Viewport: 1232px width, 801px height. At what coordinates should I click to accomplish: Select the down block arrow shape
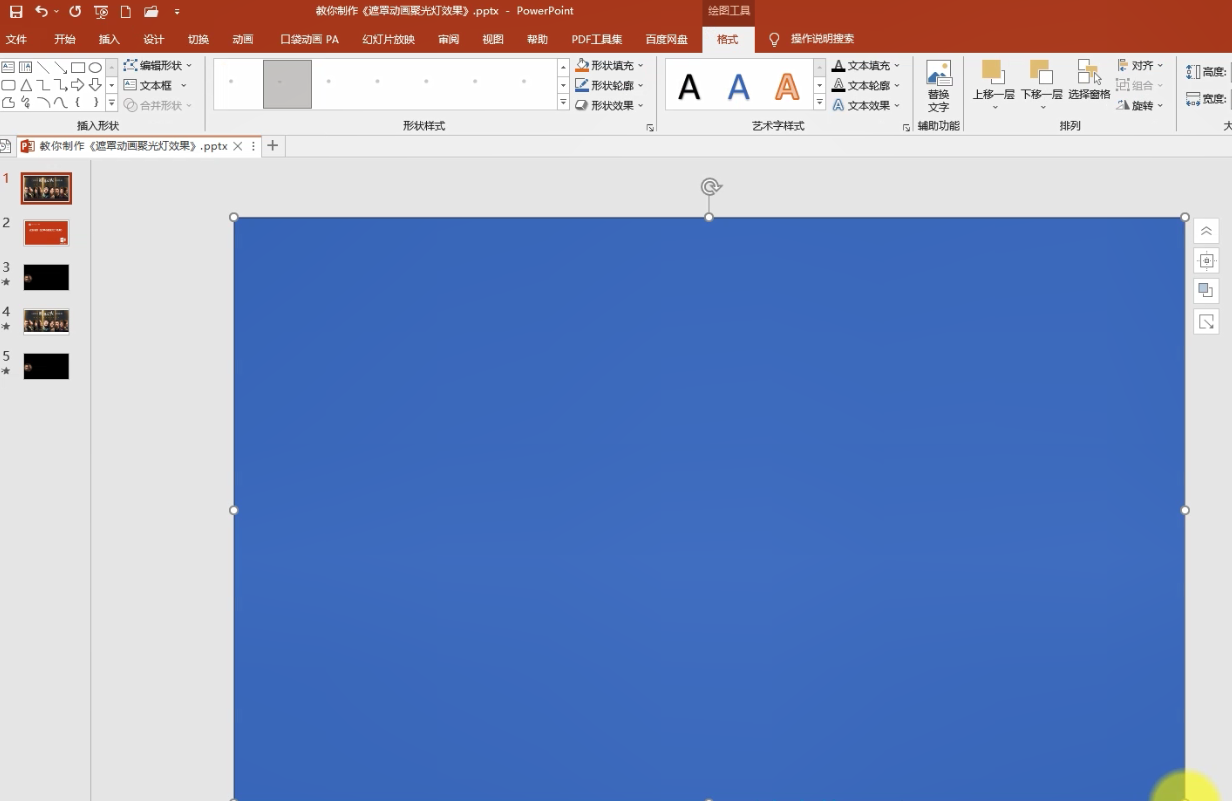coord(95,85)
